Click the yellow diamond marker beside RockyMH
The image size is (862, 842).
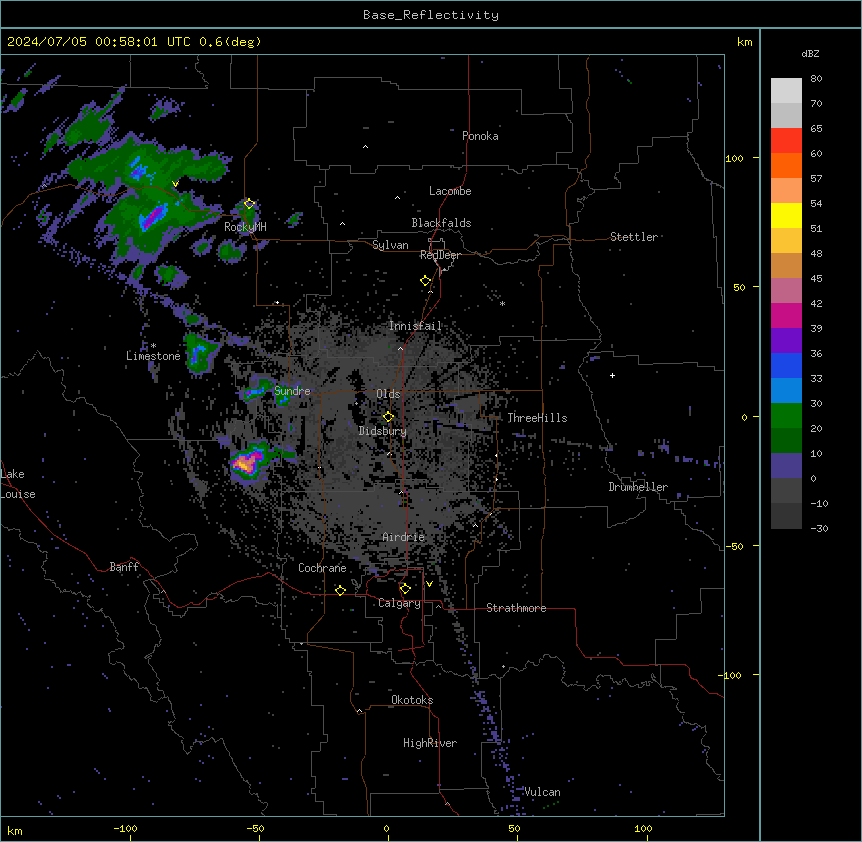[250, 203]
